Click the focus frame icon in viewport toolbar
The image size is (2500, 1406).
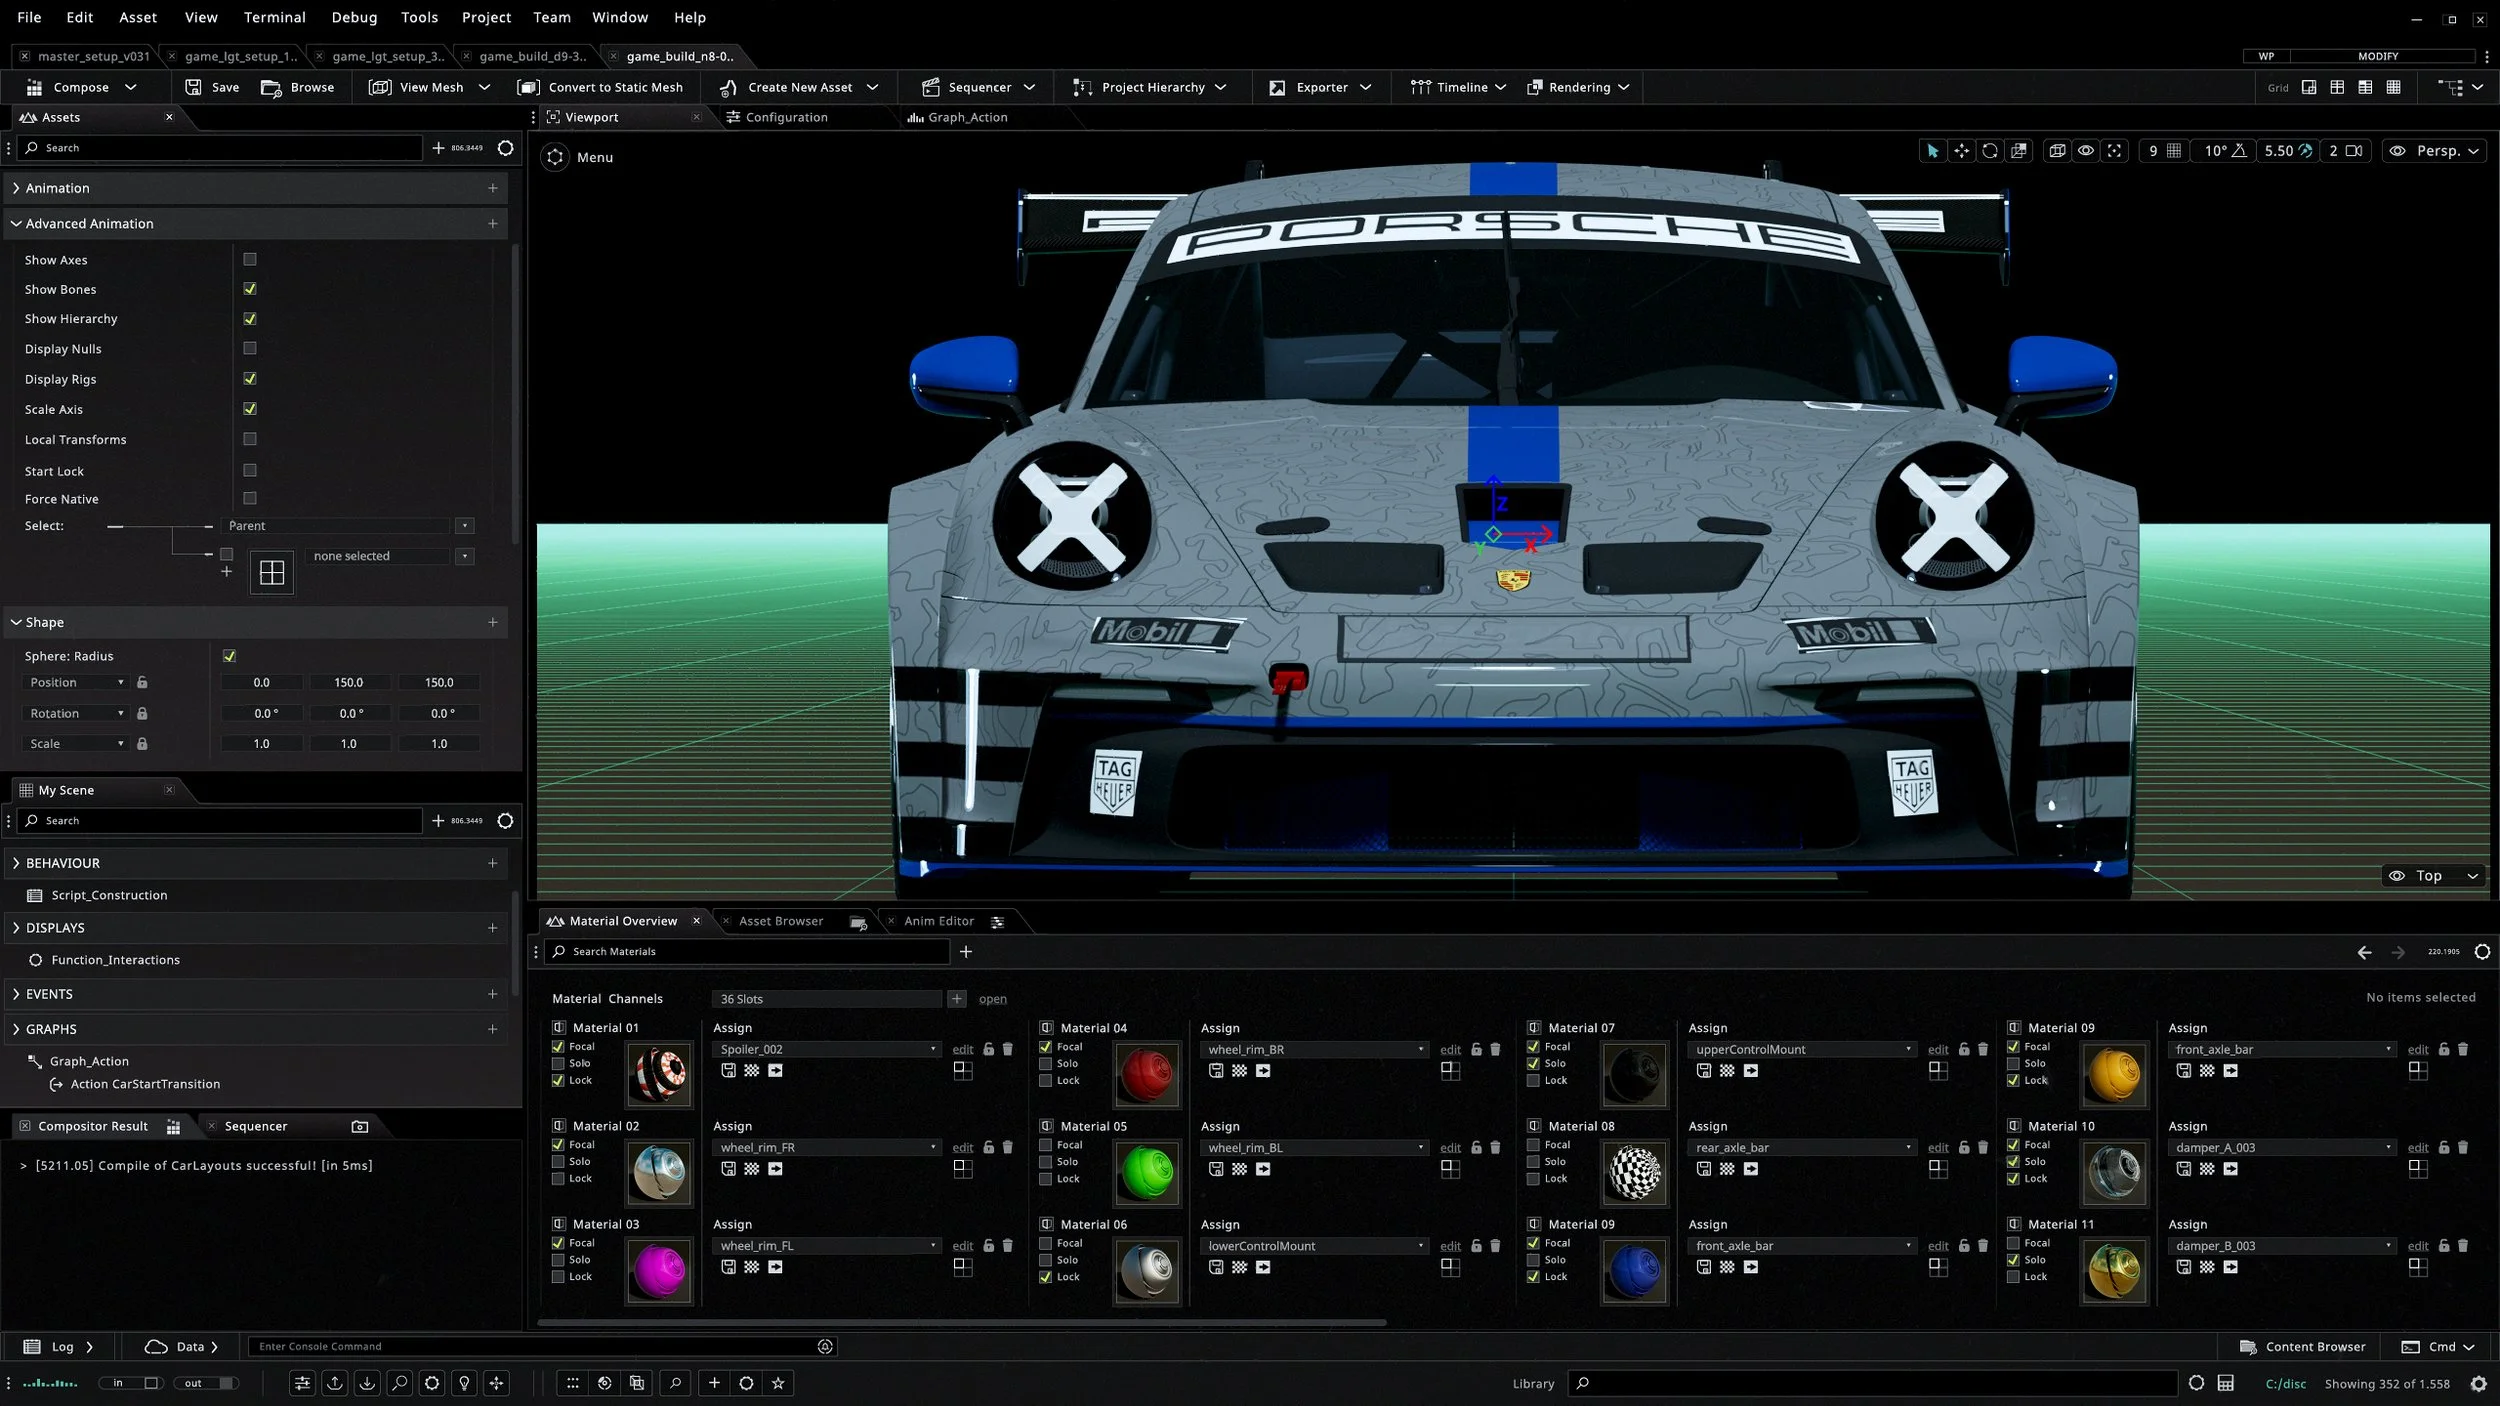coord(2114,151)
